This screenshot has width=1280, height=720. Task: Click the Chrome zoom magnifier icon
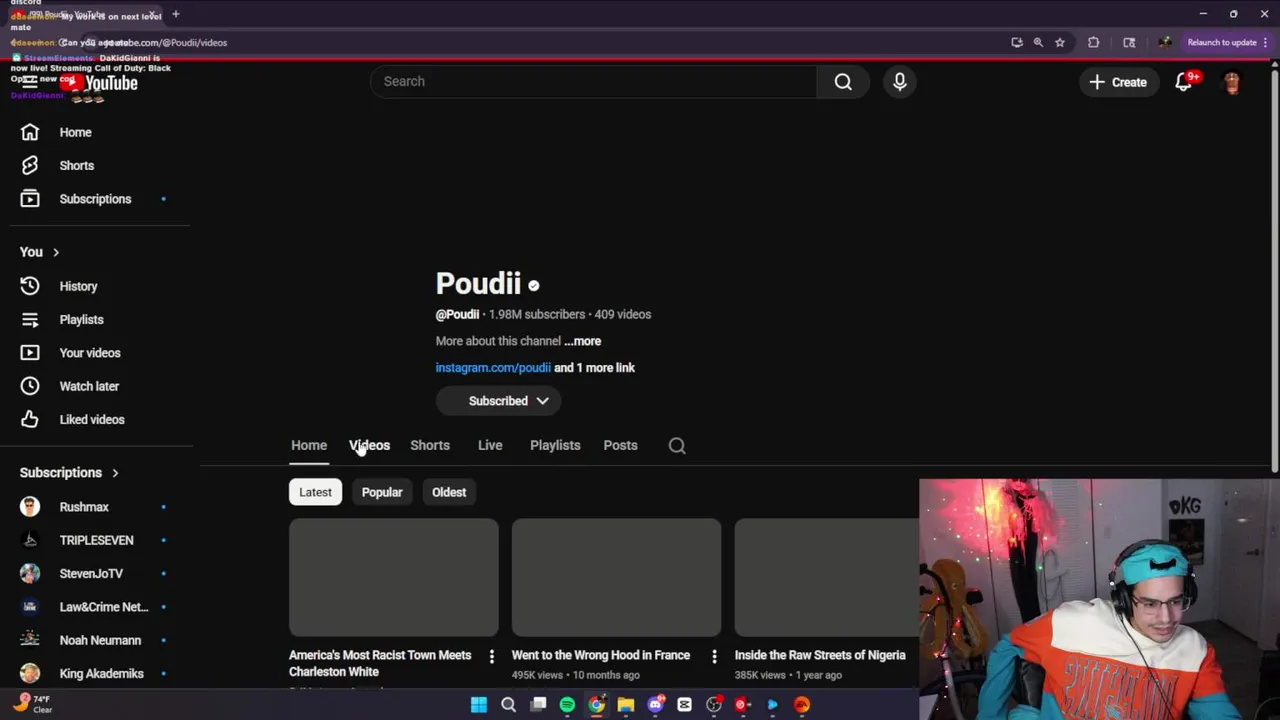point(1038,42)
